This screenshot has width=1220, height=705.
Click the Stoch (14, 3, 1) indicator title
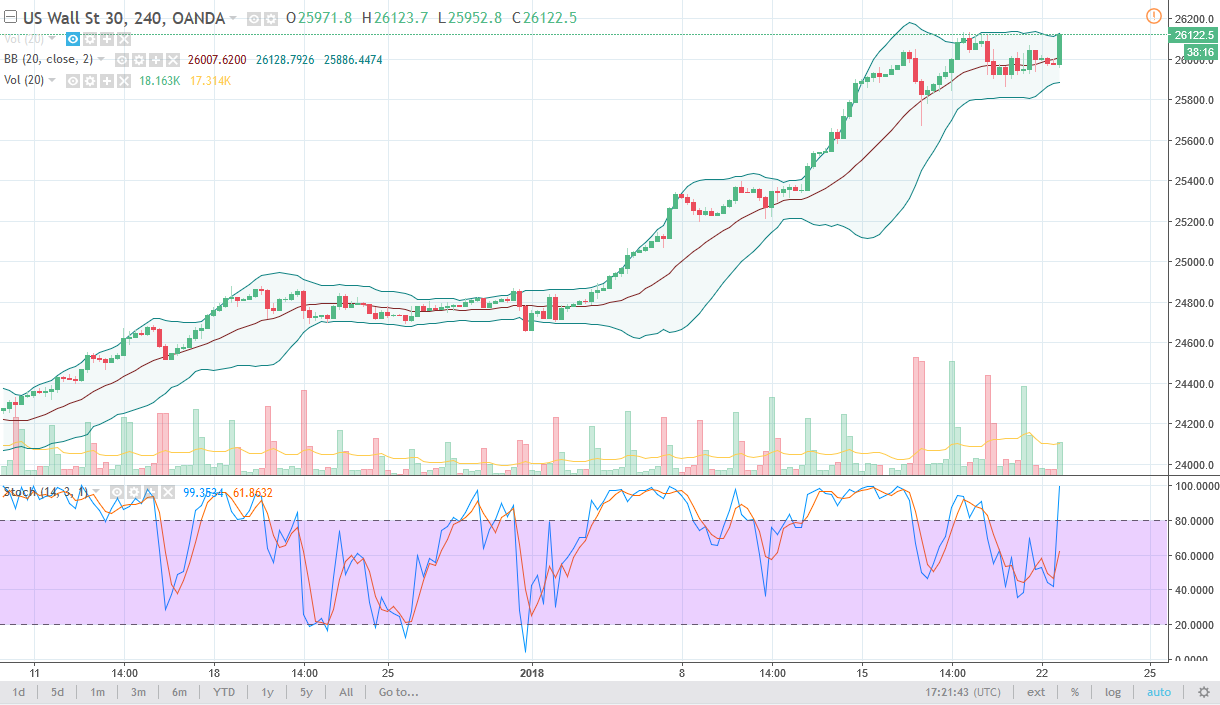point(45,492)
